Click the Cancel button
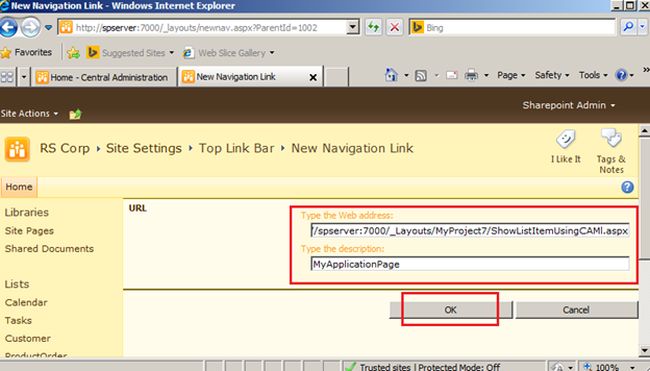650x371 pixels. [x=576, y=310]
